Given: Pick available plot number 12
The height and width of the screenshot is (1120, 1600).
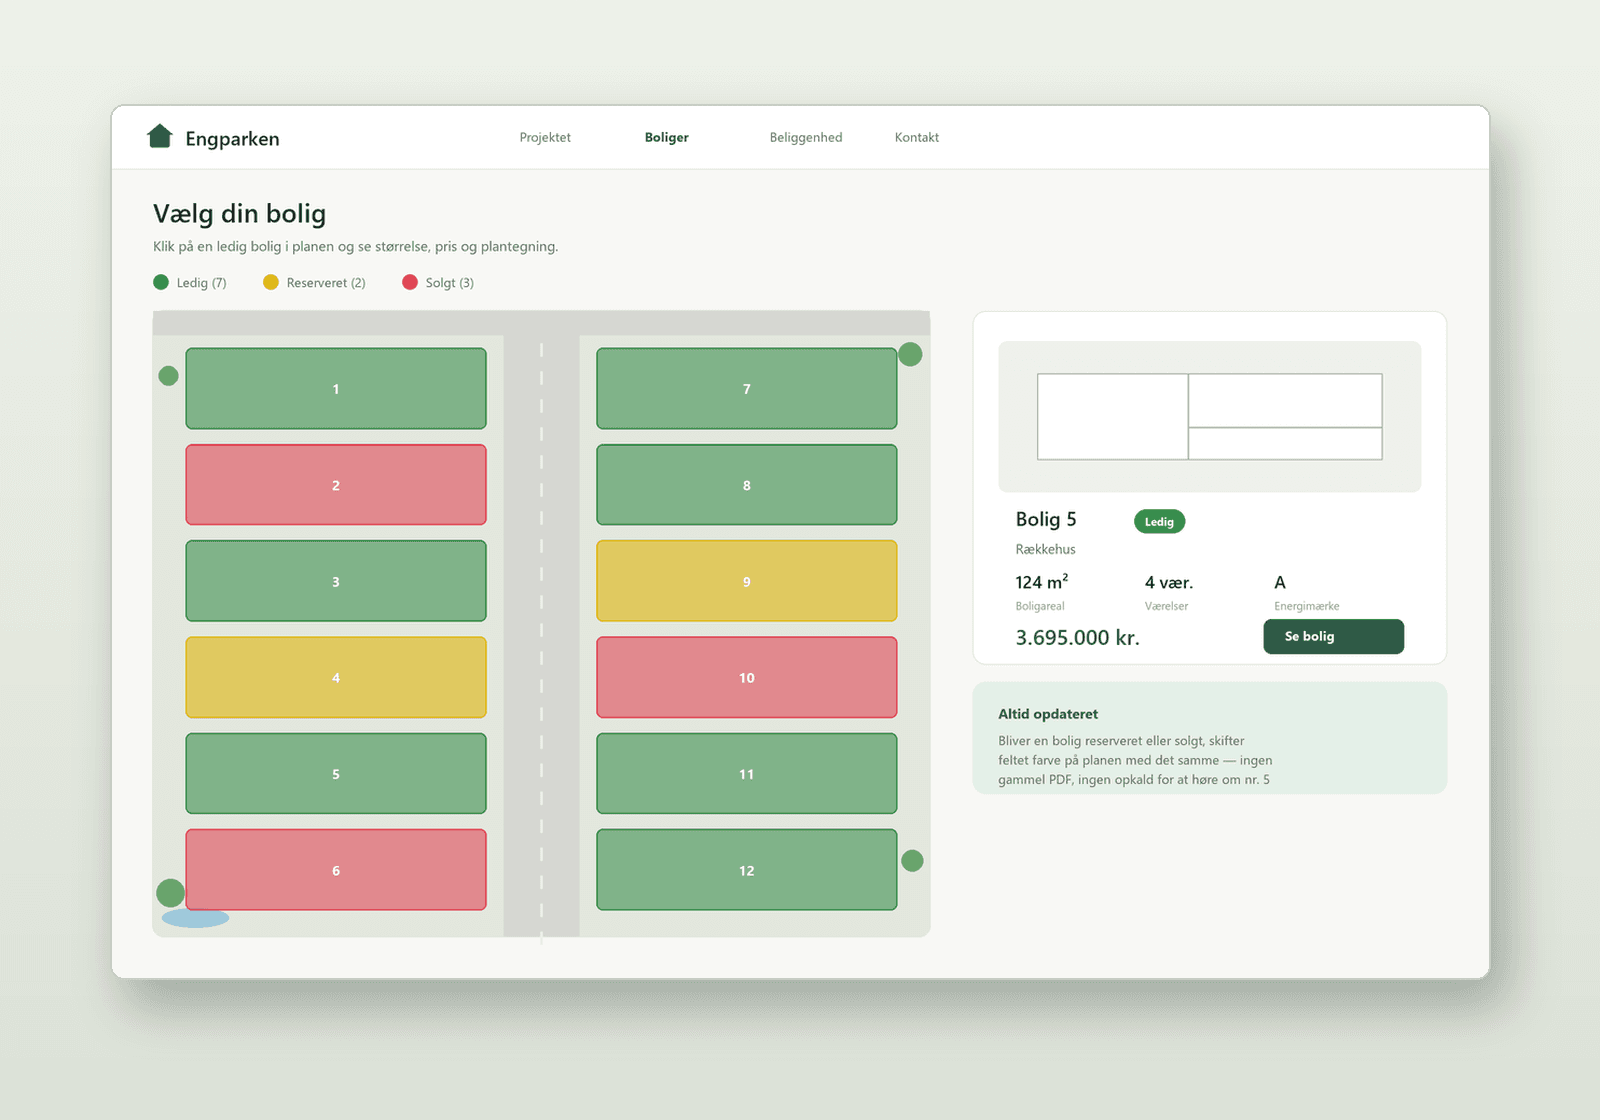Looking at the screenshot, I should (747, 870).
